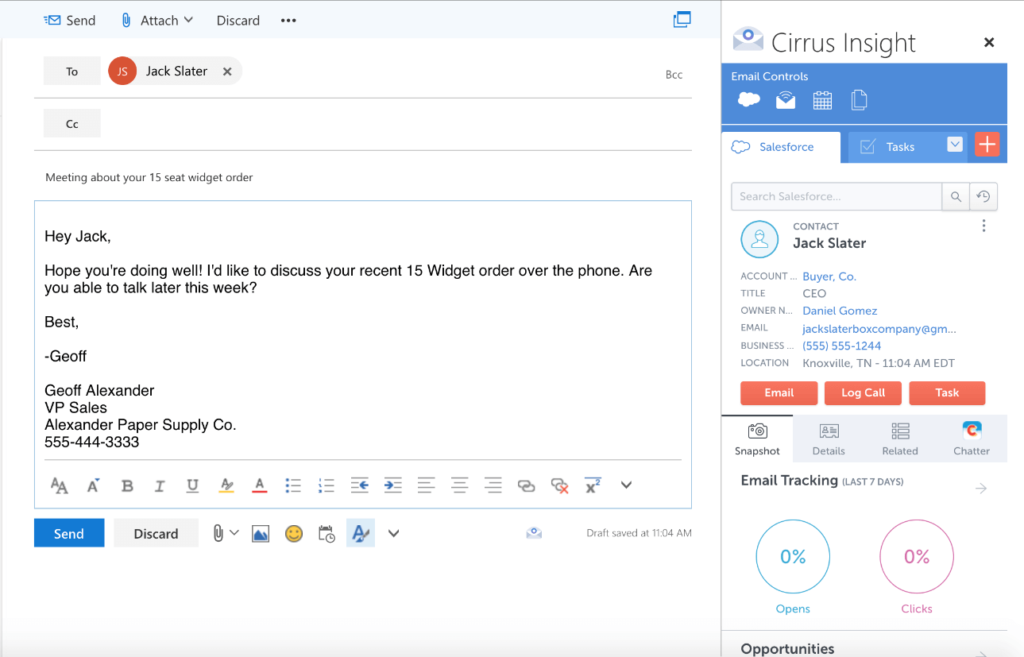1024x657 pixels.
Task: Change the font size icon
Action: click(59, 485)
